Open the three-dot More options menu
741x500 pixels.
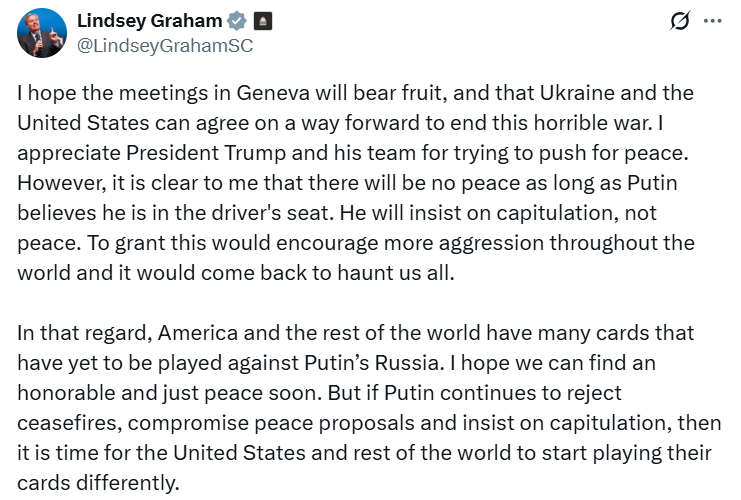(x=711, y=21)
